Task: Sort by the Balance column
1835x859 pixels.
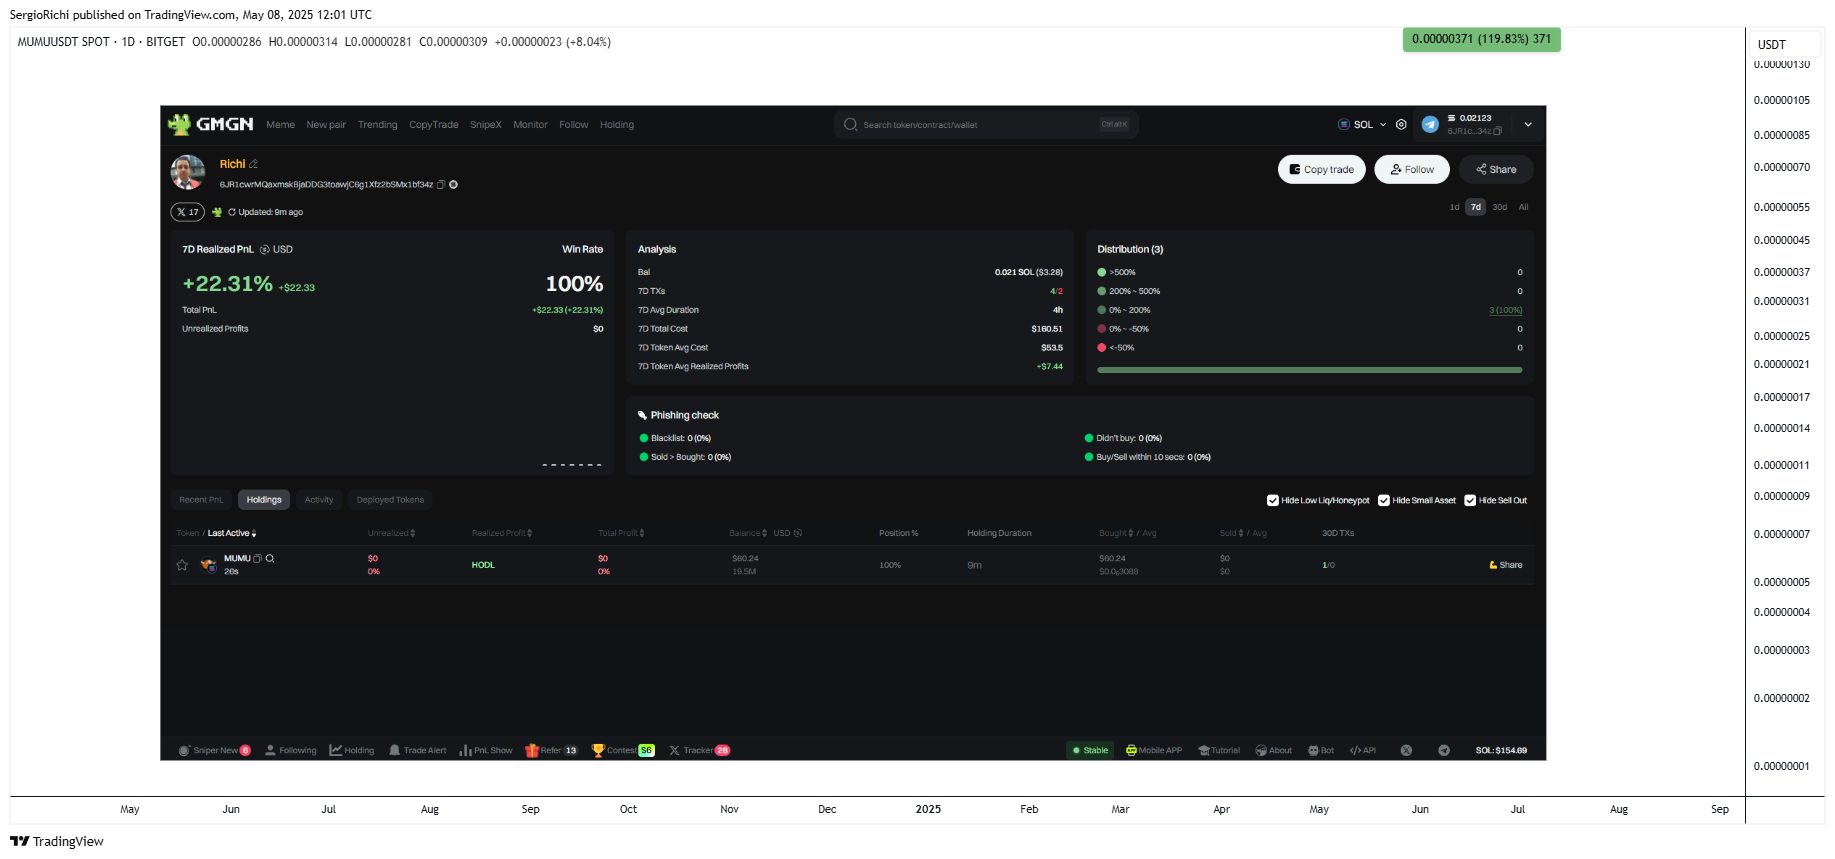Action: [x=748, y=534]
